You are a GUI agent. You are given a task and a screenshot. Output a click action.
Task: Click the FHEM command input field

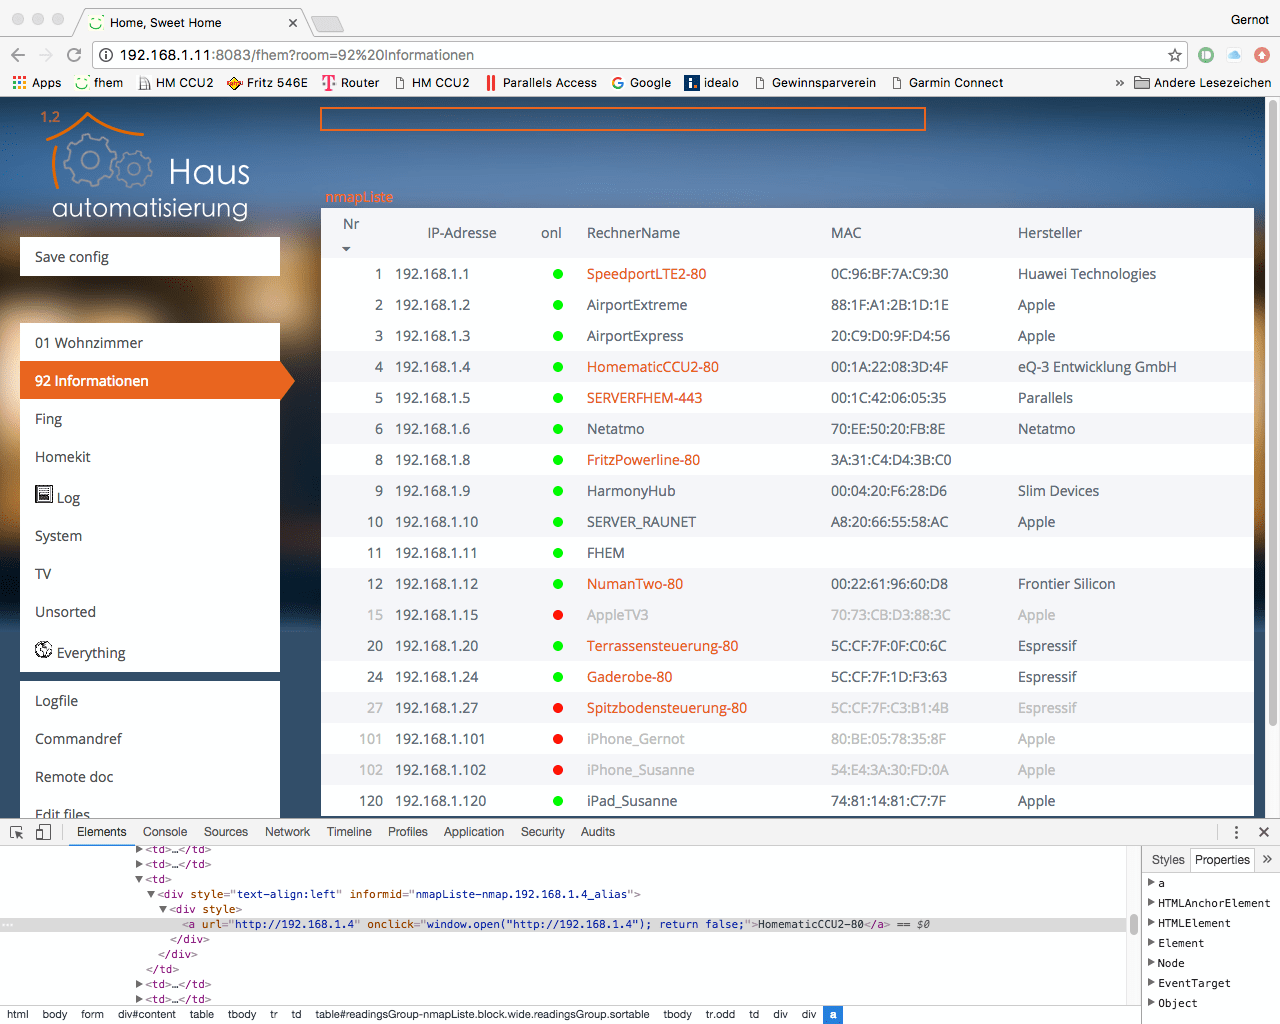tap(622, 119)
